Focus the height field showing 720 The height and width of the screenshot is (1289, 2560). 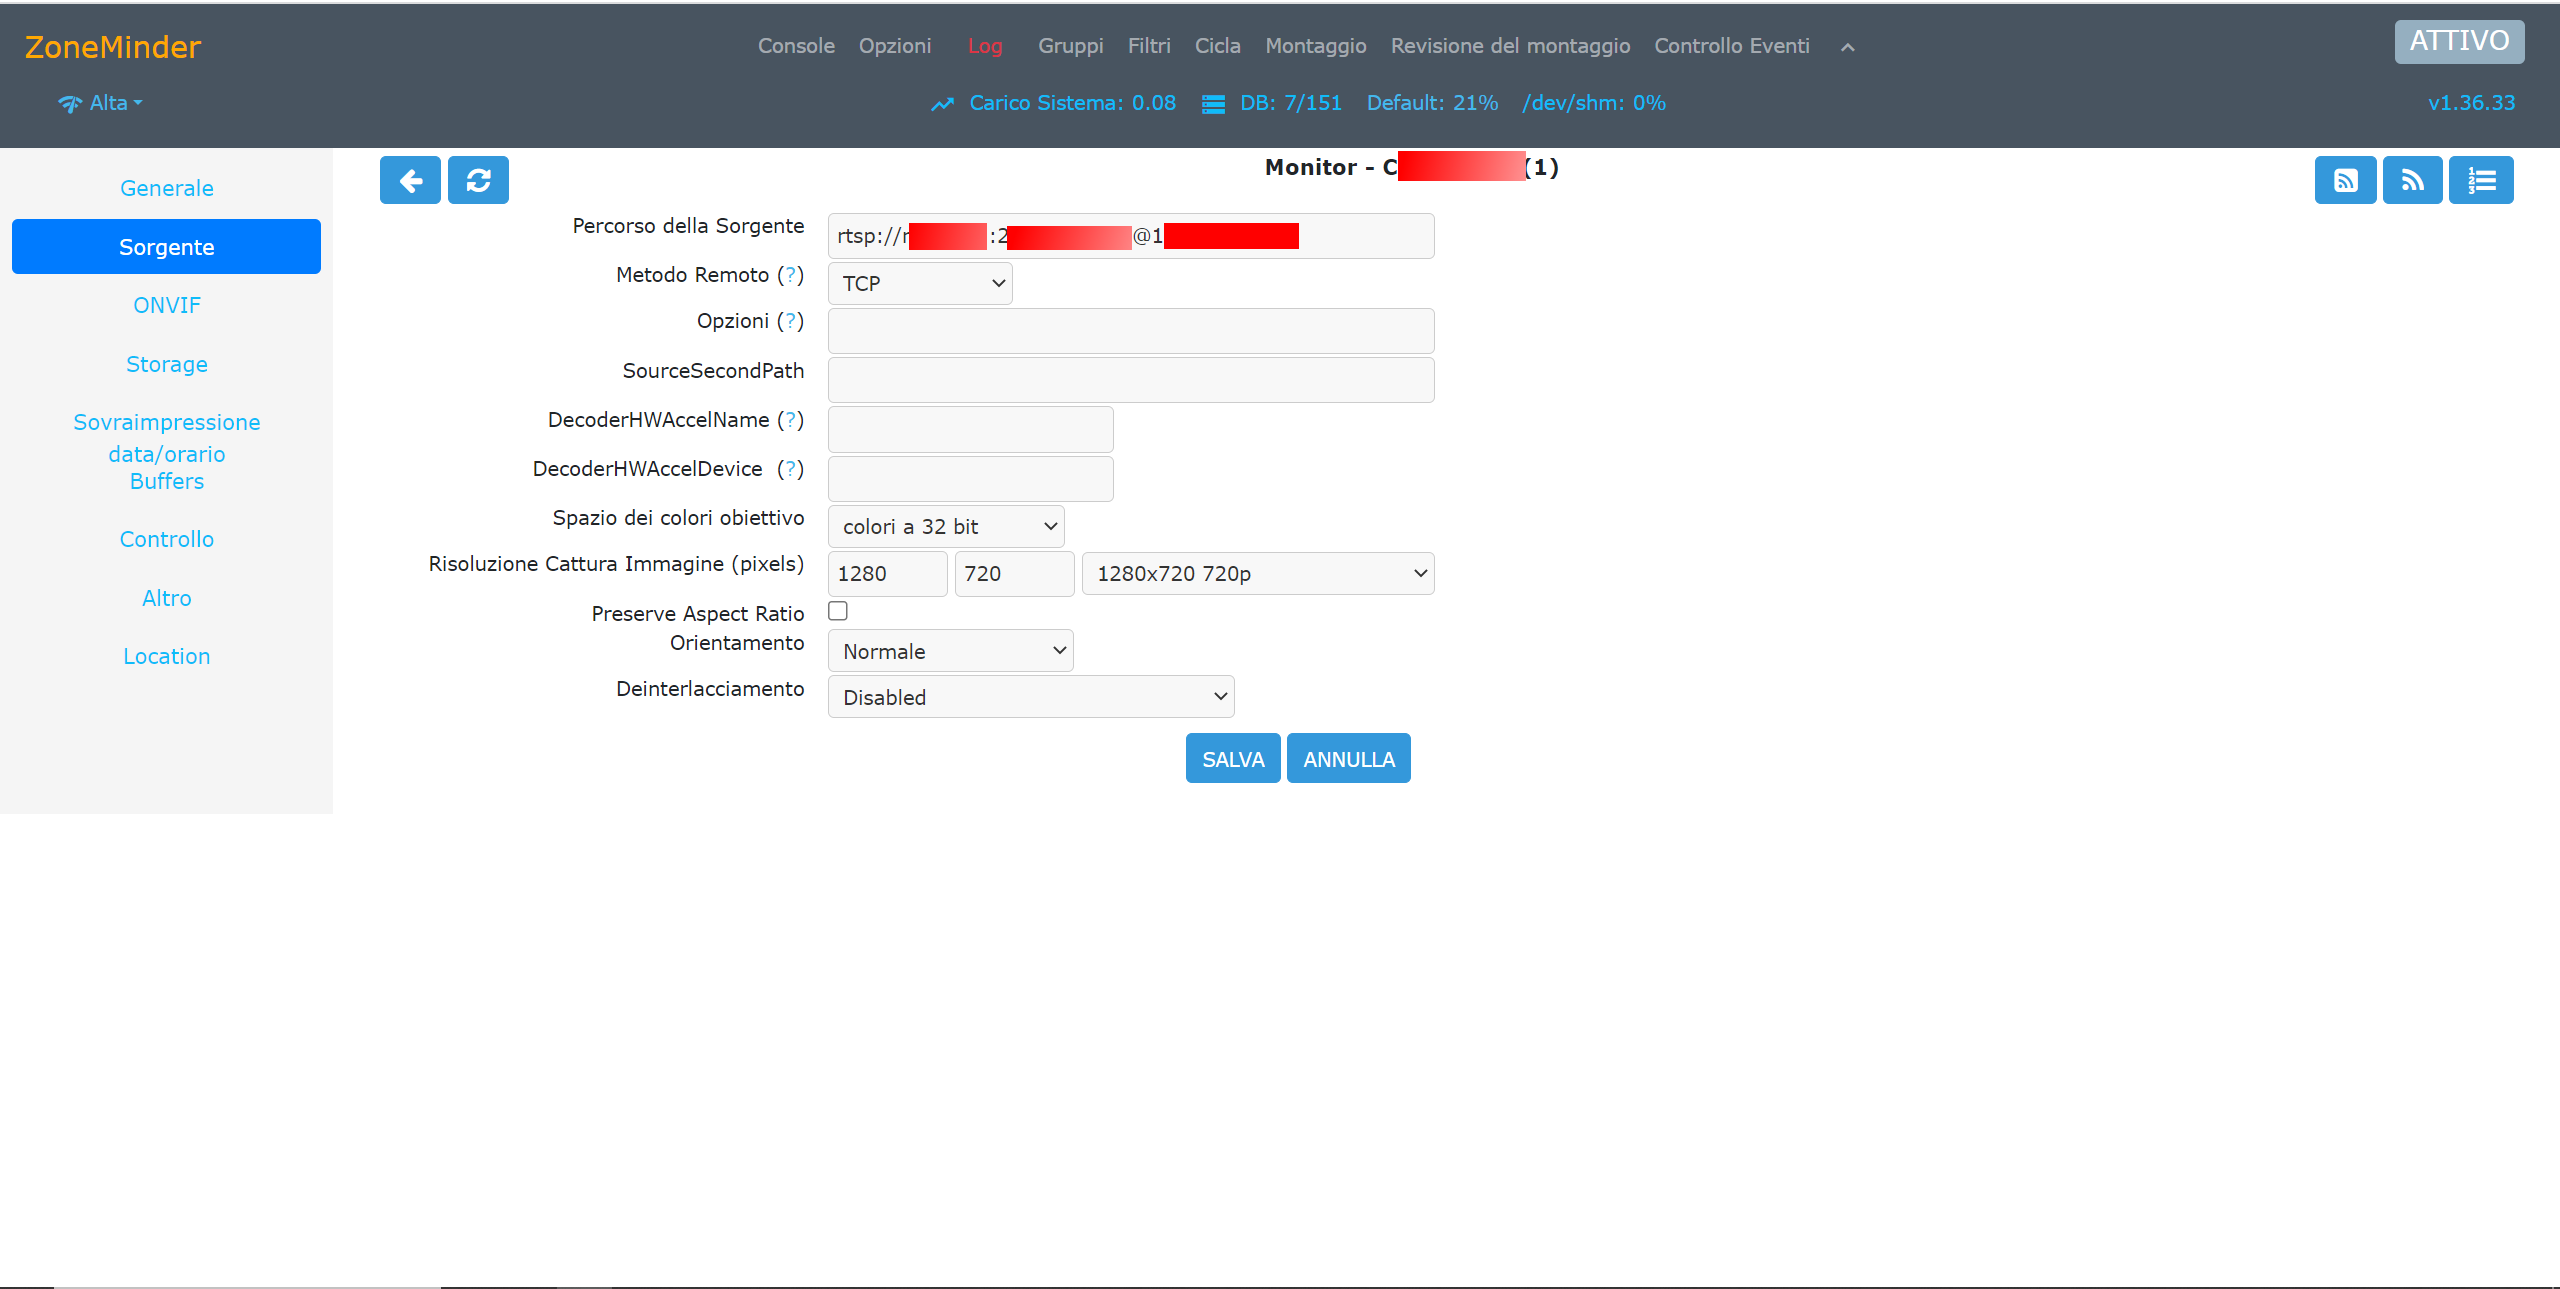(x=1014, y=574)
